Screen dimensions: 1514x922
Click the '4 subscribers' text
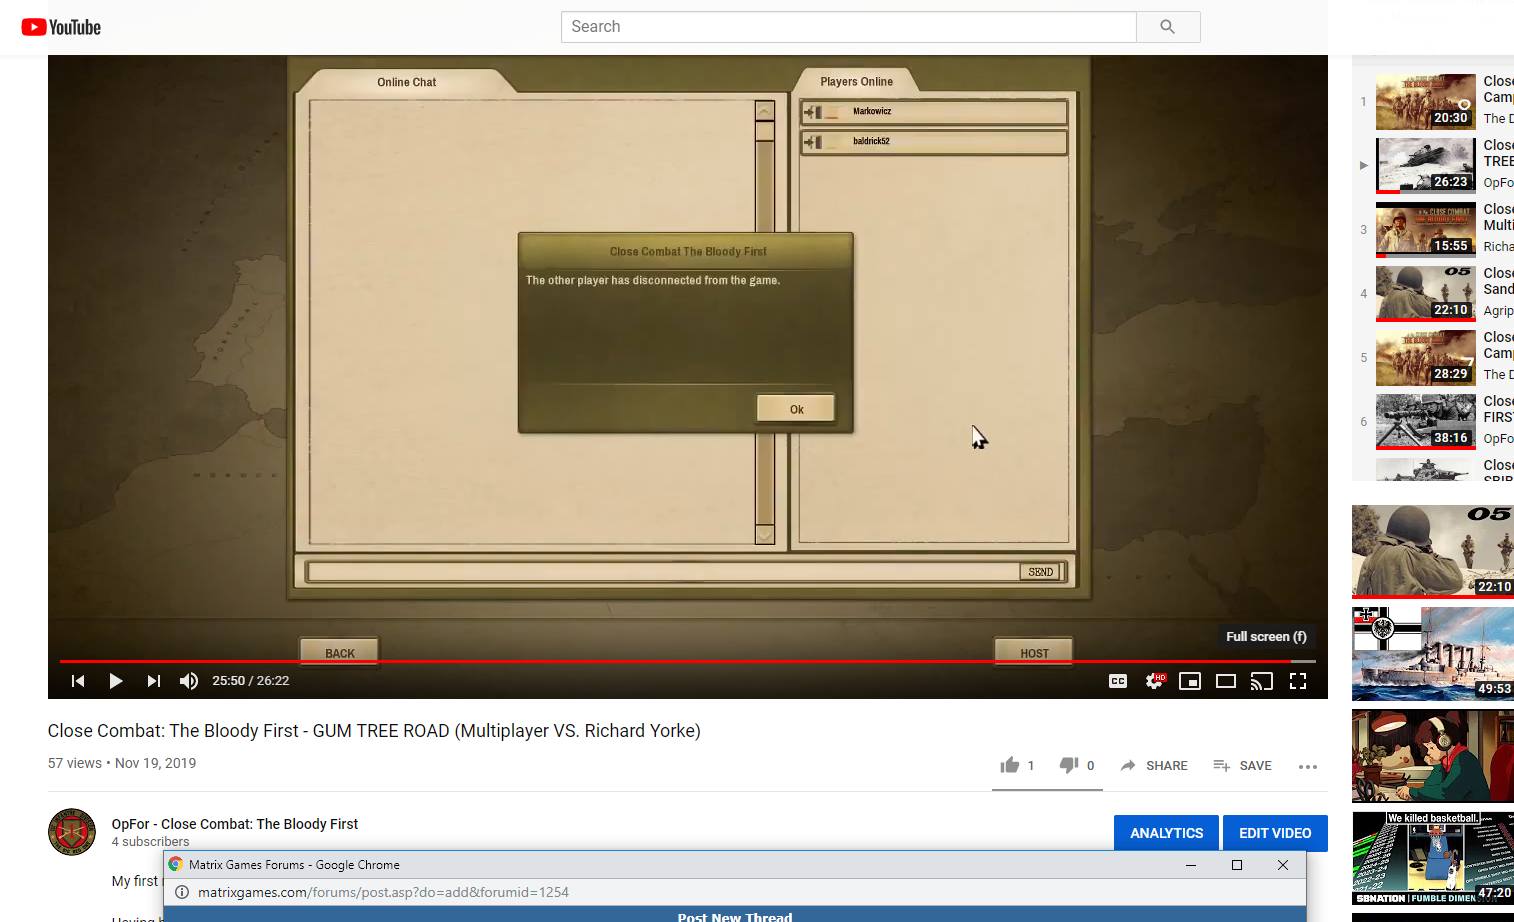point(150,842)
